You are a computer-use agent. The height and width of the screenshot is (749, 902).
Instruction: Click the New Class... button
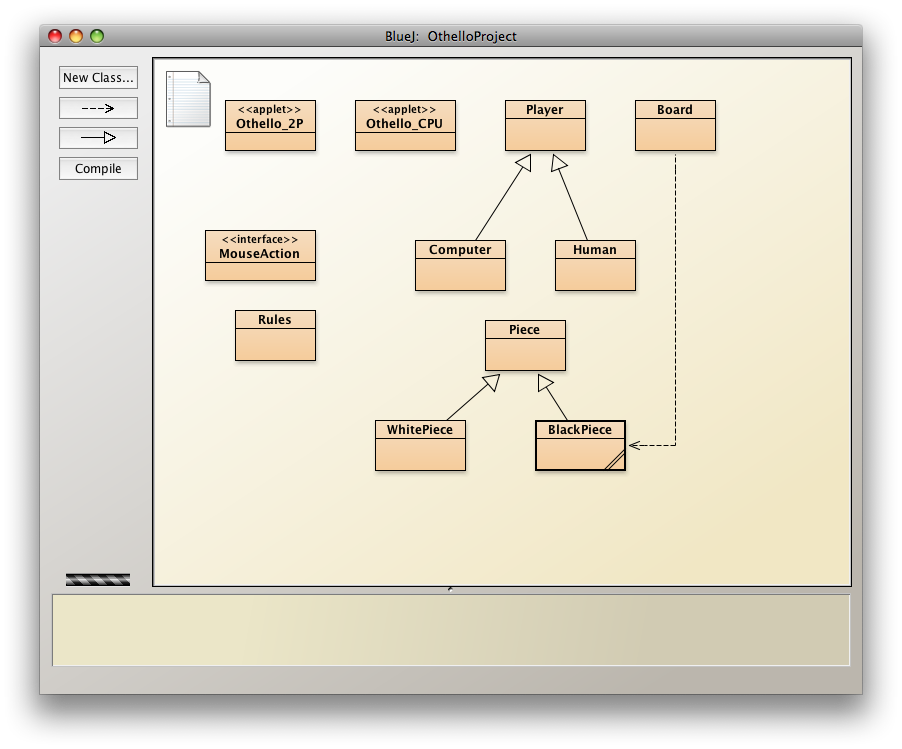tap(98, 78)
